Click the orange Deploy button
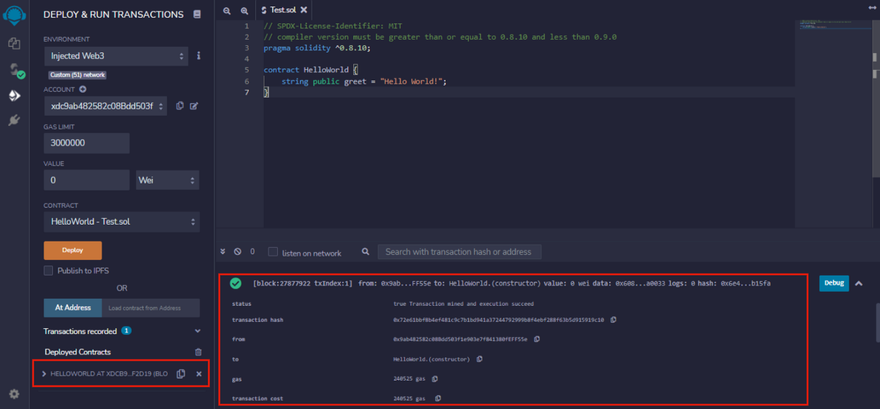The width and height of the screenshot is (880, 409). [72, 250]
